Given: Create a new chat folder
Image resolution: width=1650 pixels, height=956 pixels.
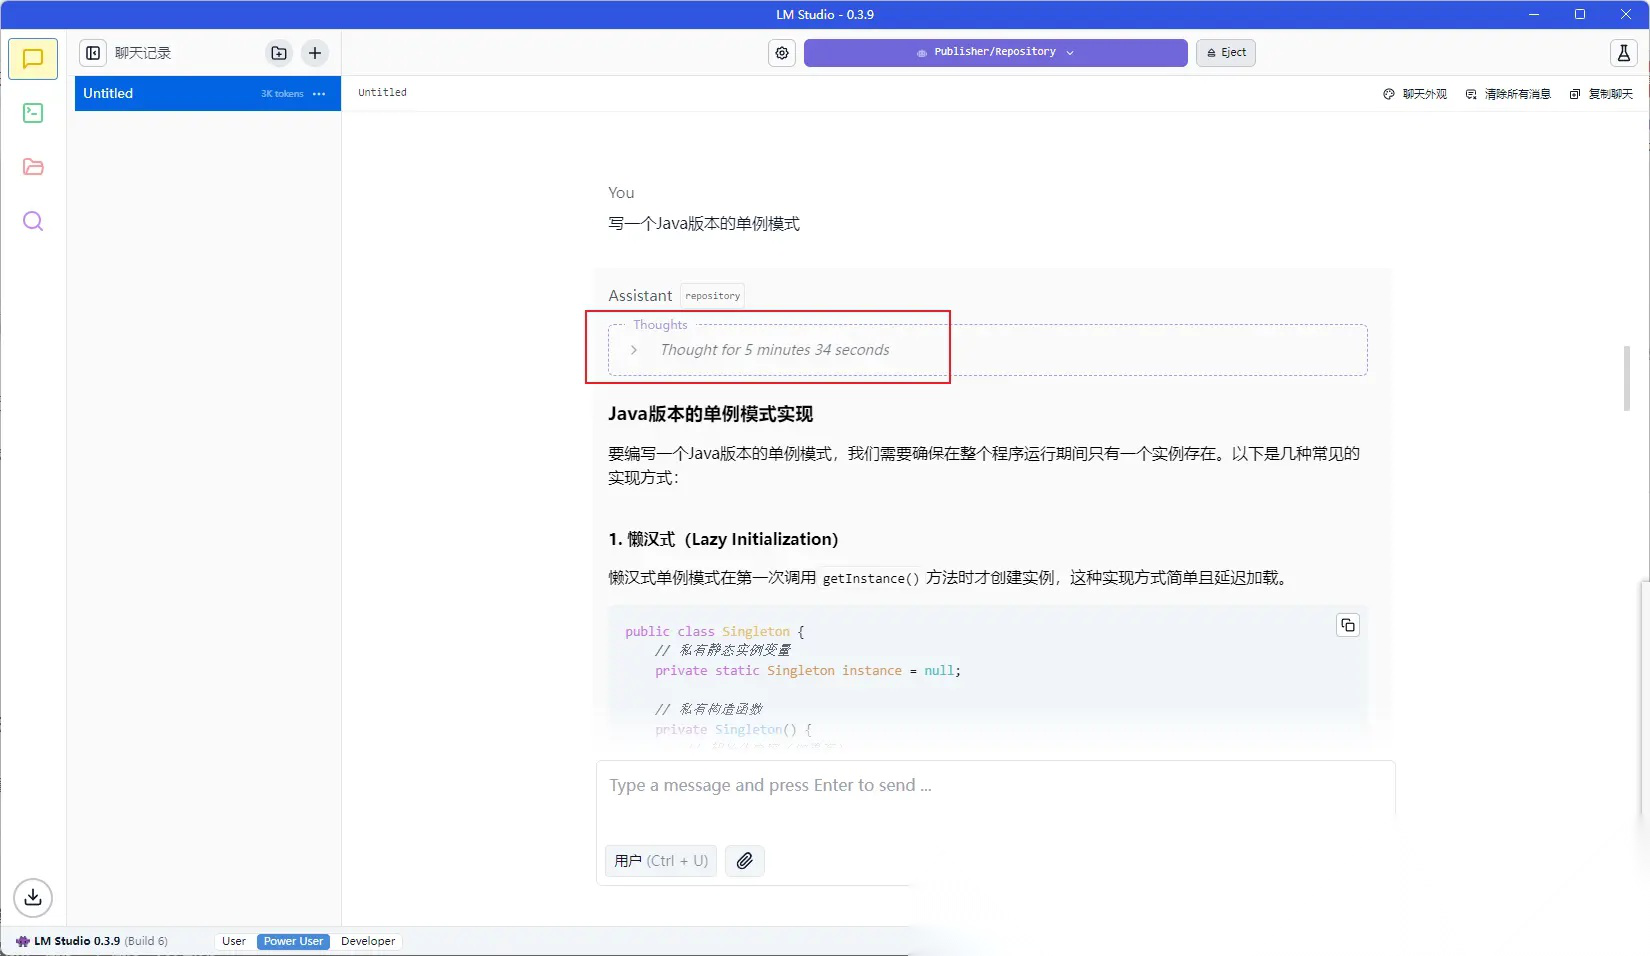Looking at the screenshot, I should (279, 53).
